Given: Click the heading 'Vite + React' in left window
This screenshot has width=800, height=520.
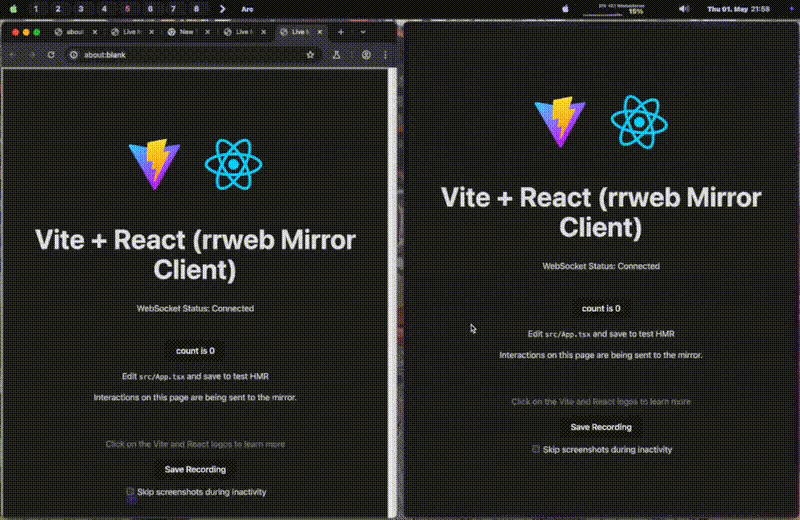Looking at the screenshot, I should 195,254.
